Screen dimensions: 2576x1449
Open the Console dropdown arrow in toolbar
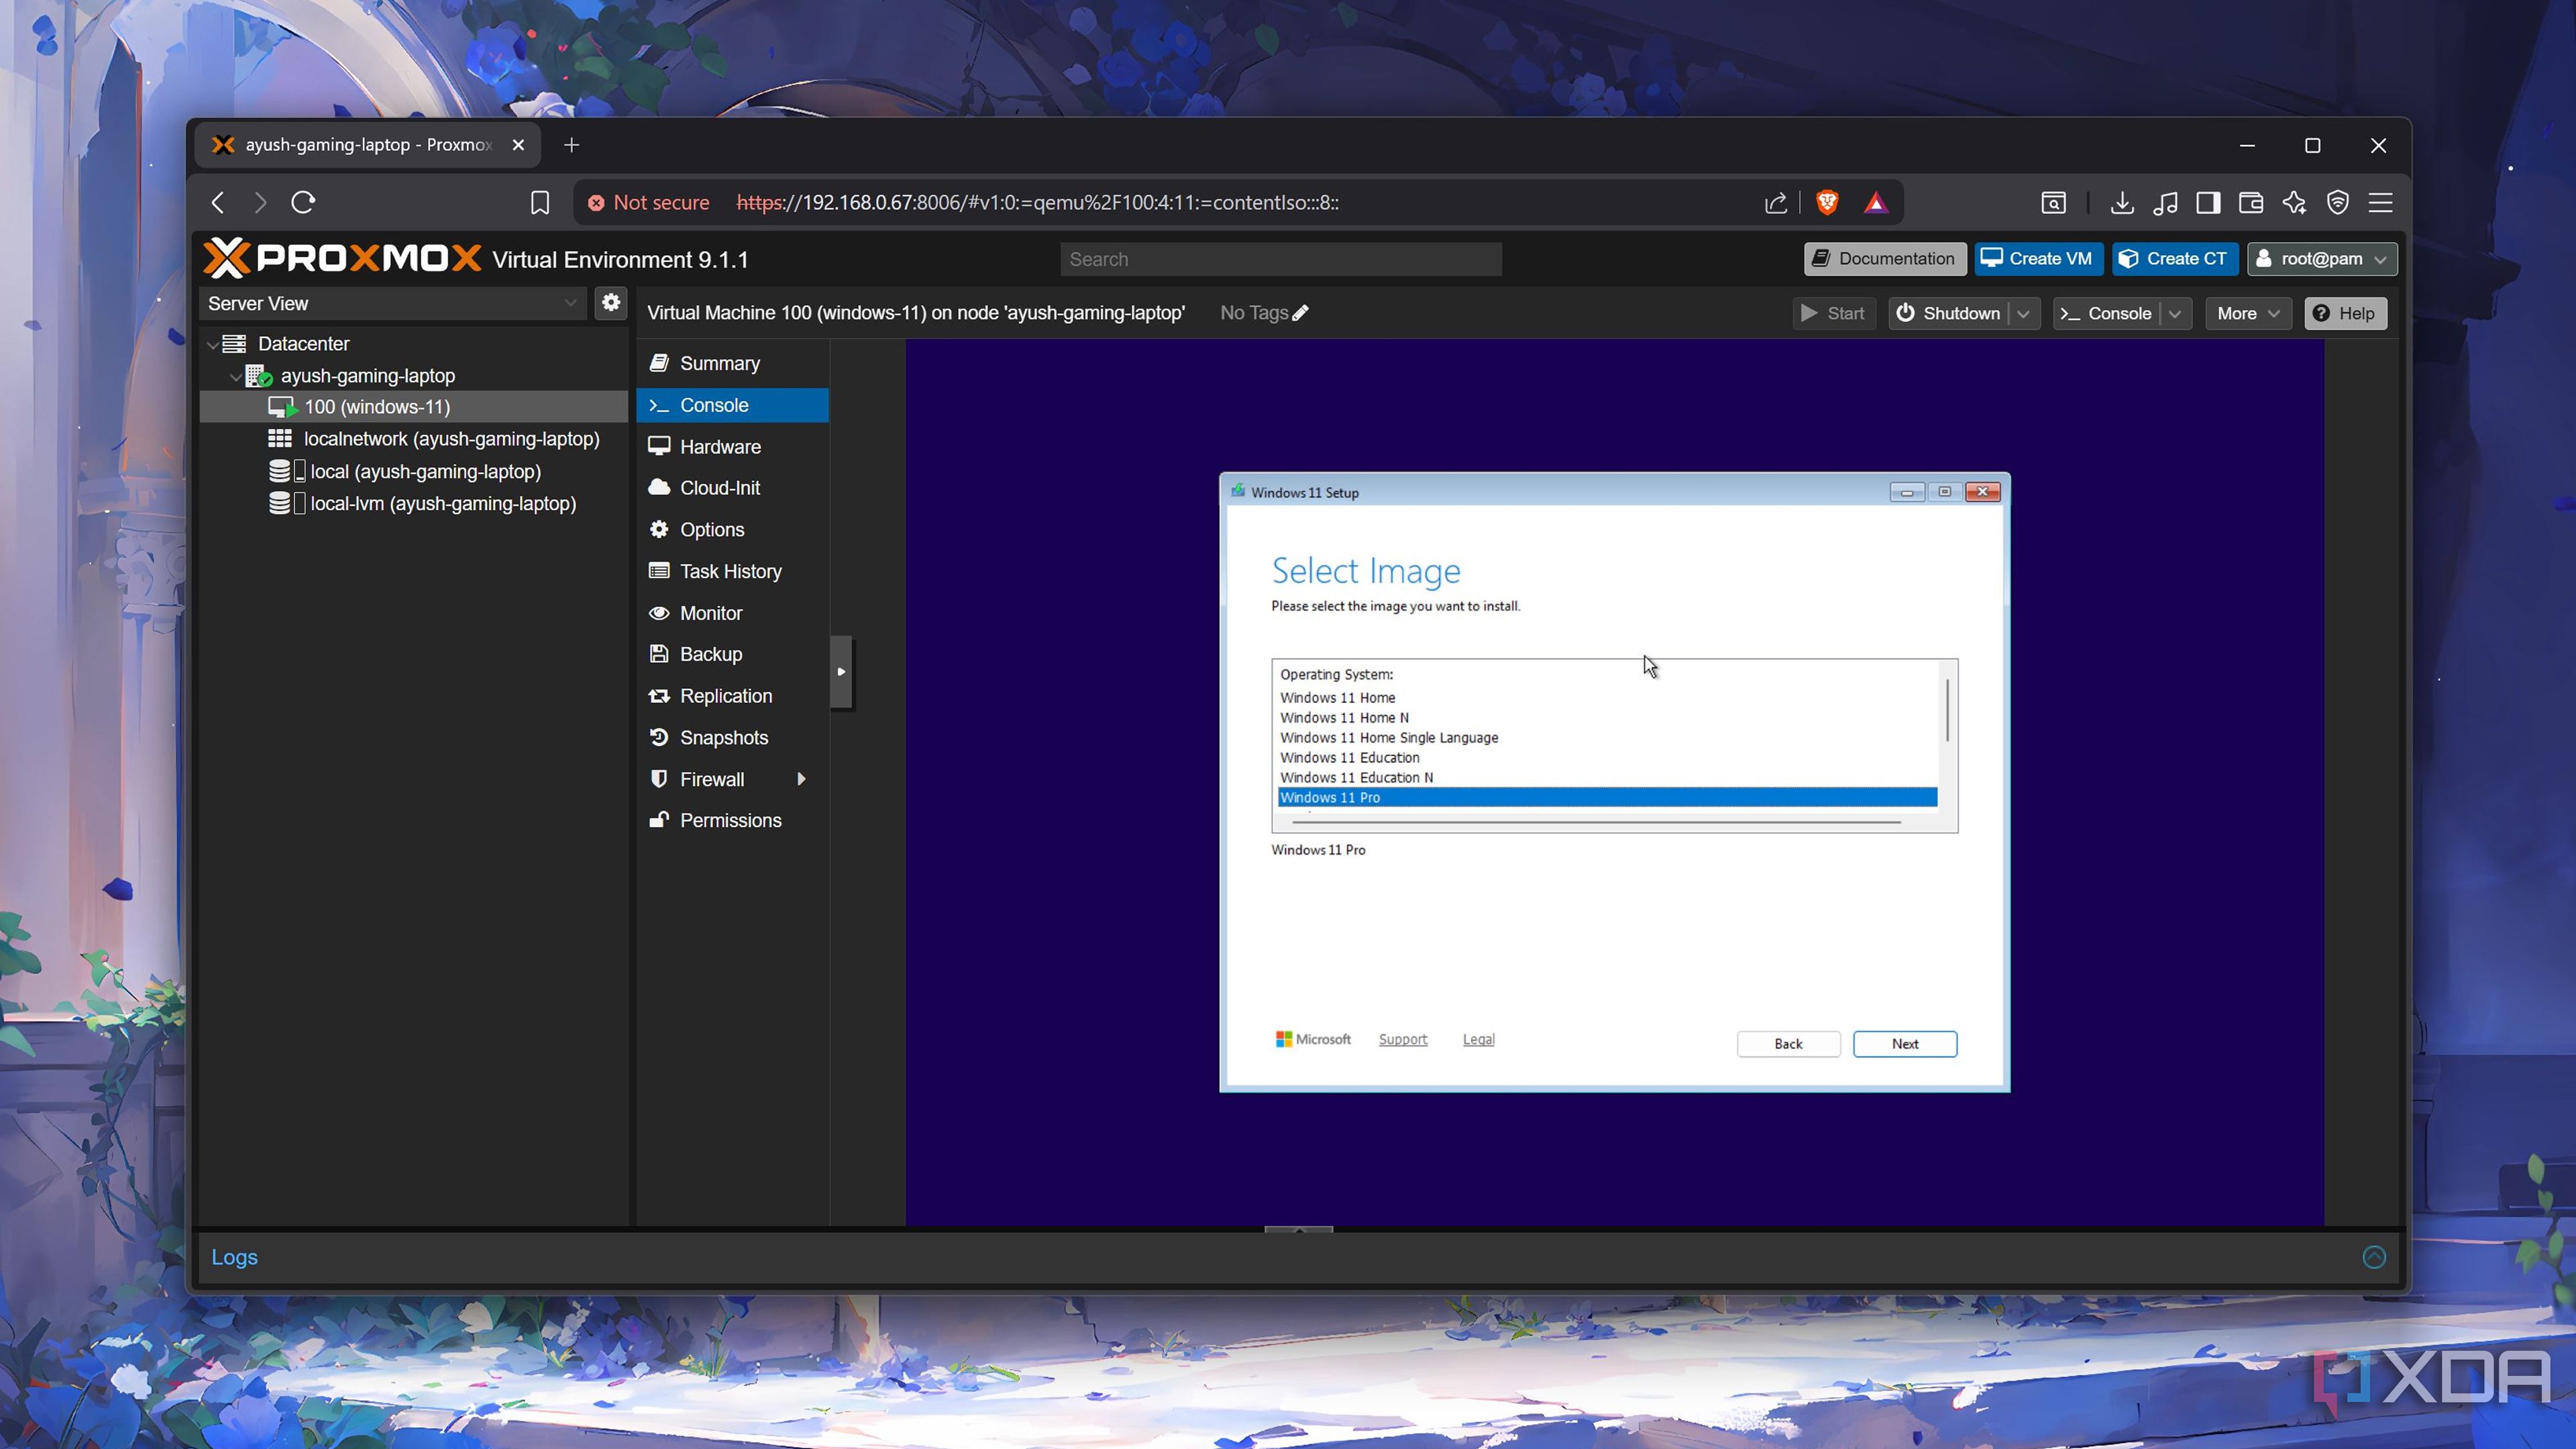[x=2175, y=314]
